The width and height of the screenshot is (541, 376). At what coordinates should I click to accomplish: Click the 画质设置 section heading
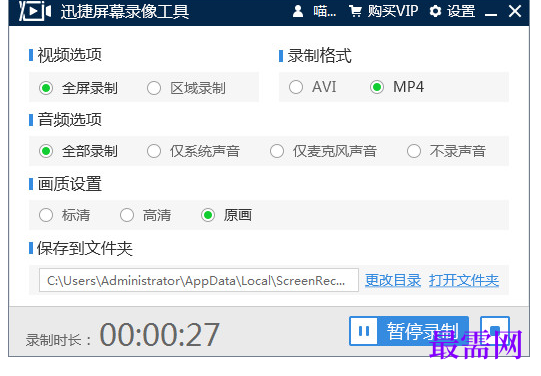(x=70, y=184)
